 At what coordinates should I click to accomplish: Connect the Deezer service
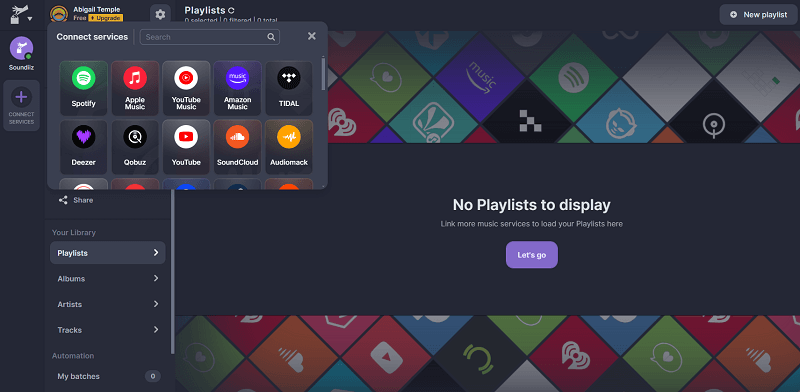pos(84,147)
